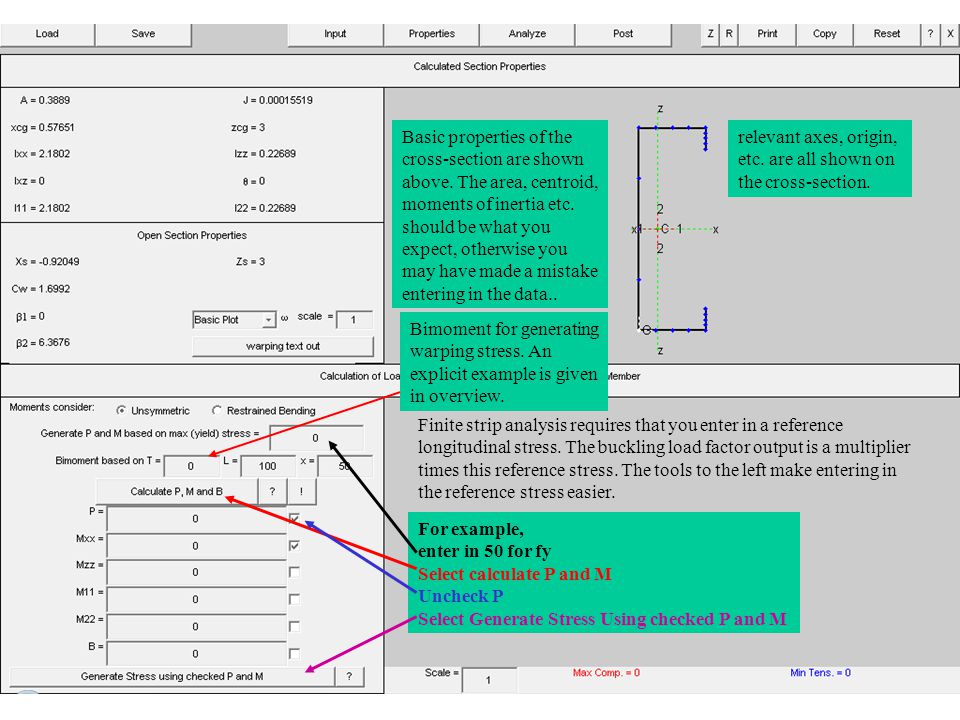This screenshot has height=720, width=960.
Task: Switch to the Post tab
Action: (x=623, y=34)
